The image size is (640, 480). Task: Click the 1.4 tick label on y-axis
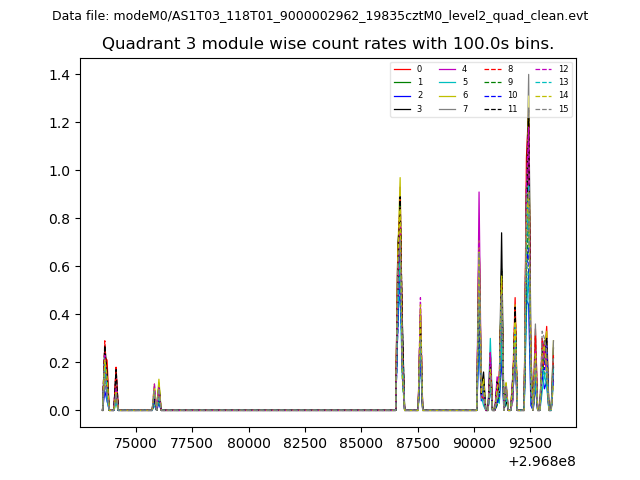tap(62, 75)
